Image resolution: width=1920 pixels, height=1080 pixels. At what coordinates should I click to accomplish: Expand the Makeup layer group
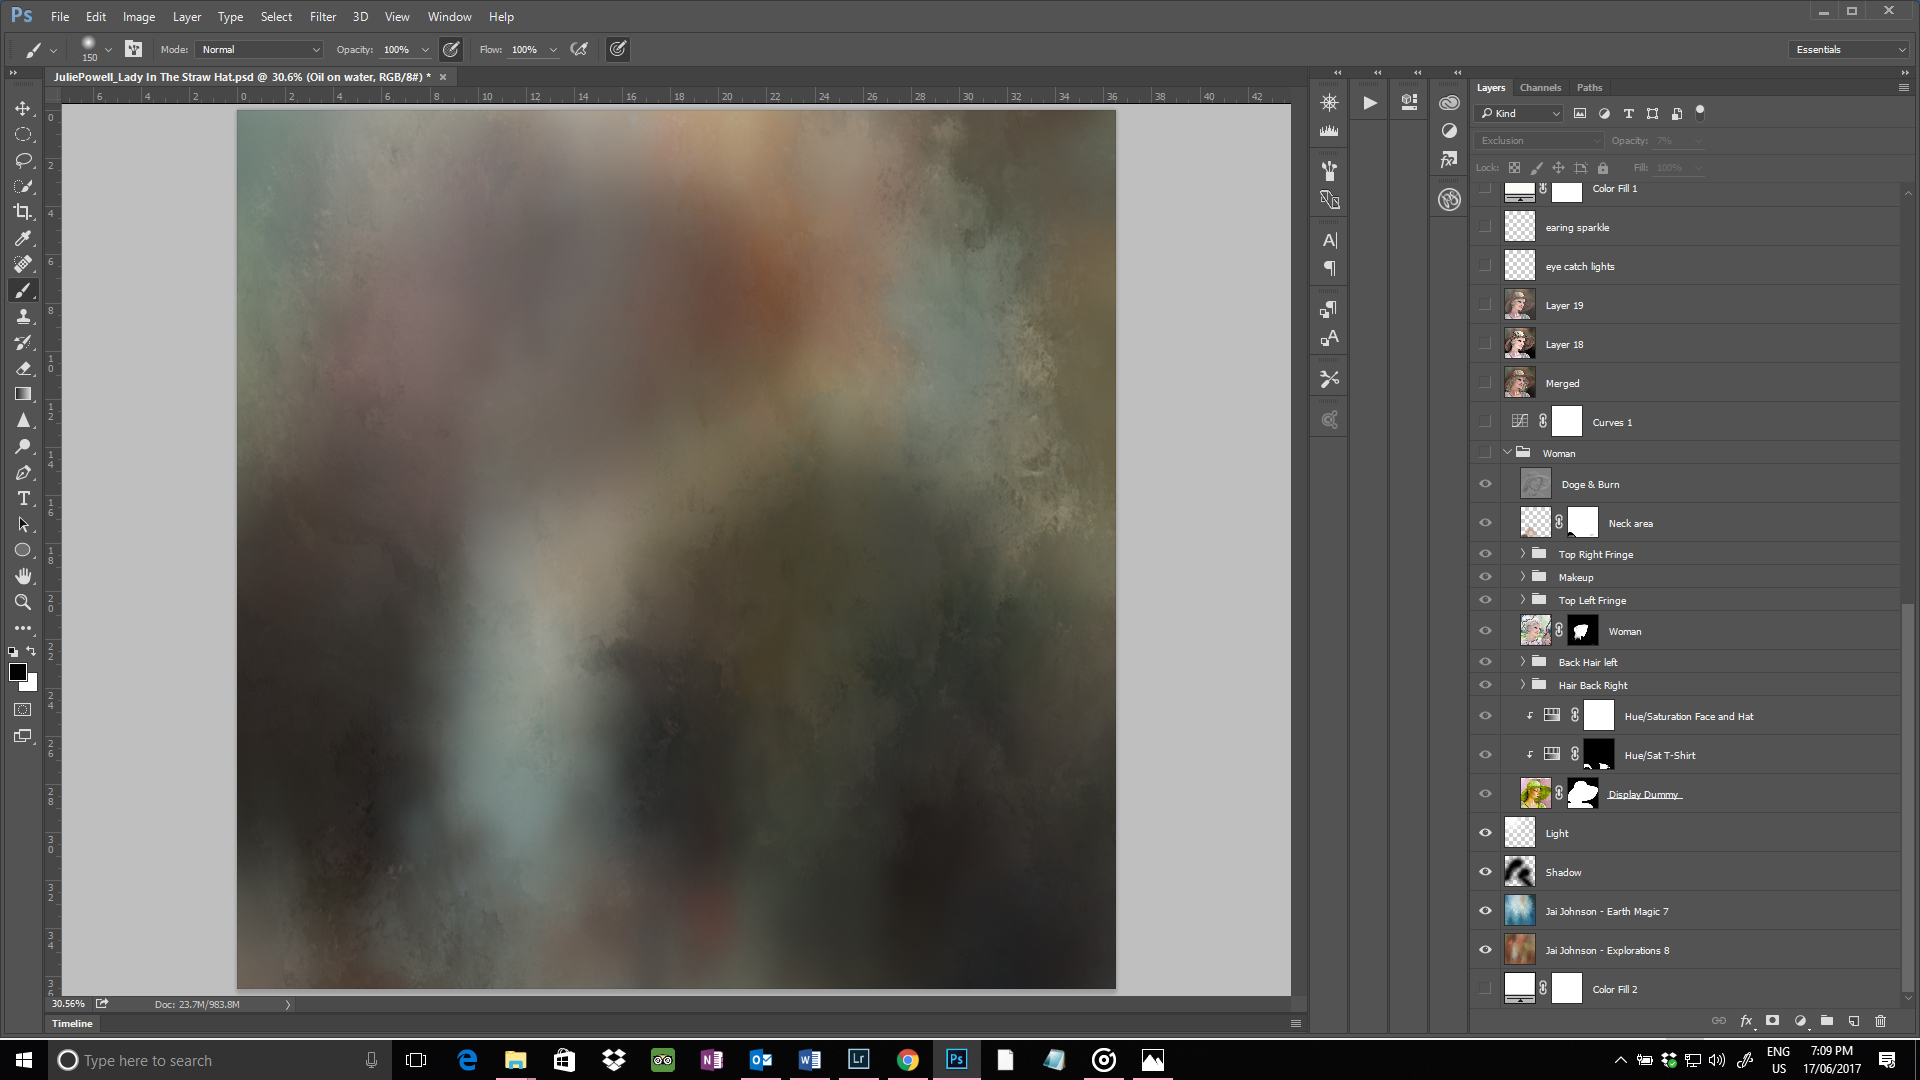click(1523, 577)
